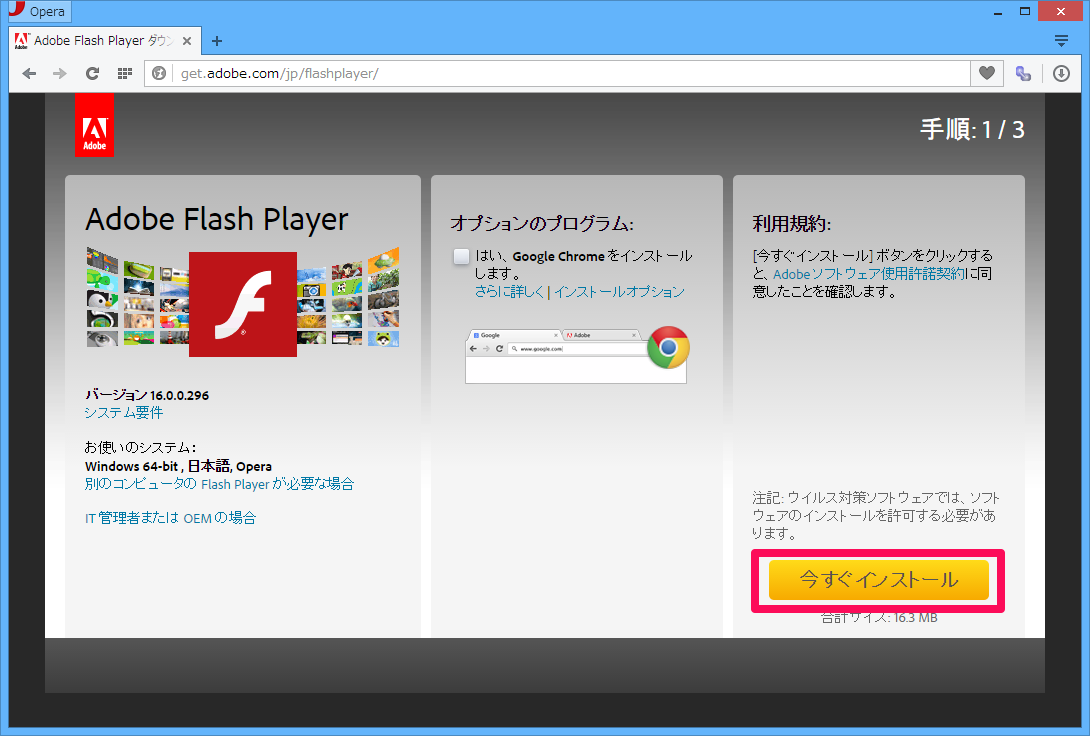Click the address bar URL field

click(x=560, y=73)
